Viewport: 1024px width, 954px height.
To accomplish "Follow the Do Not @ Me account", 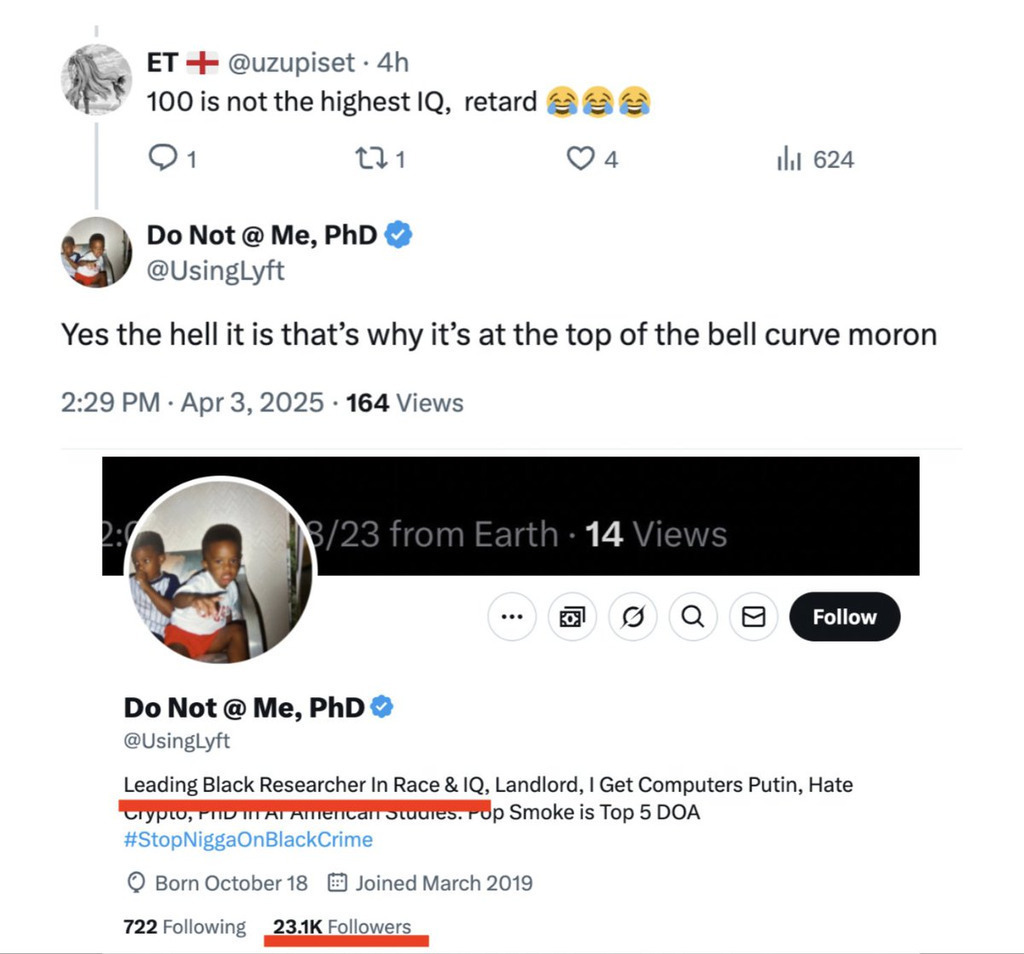I will pyautogui.click(x=844, y=618).
